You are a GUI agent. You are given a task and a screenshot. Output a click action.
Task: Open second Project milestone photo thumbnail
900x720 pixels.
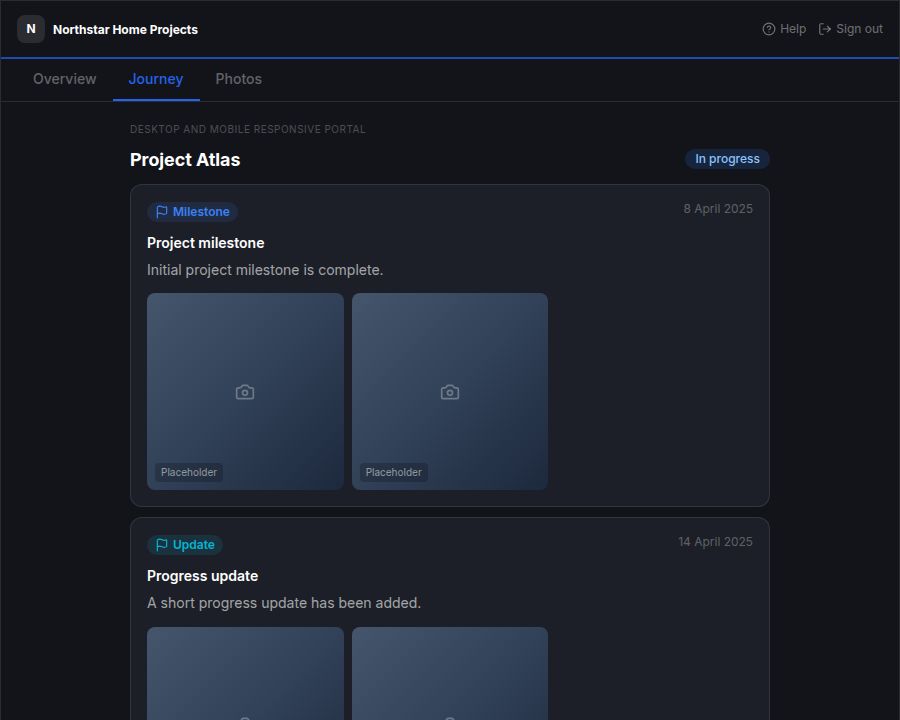coord(450,392)
